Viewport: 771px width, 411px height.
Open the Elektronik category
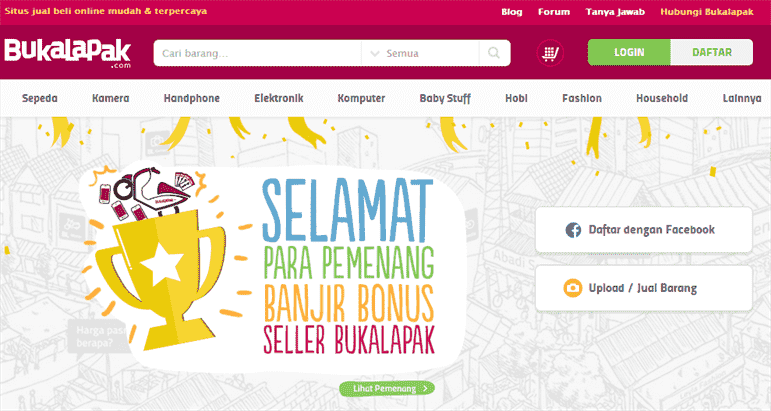click(278, 98)
